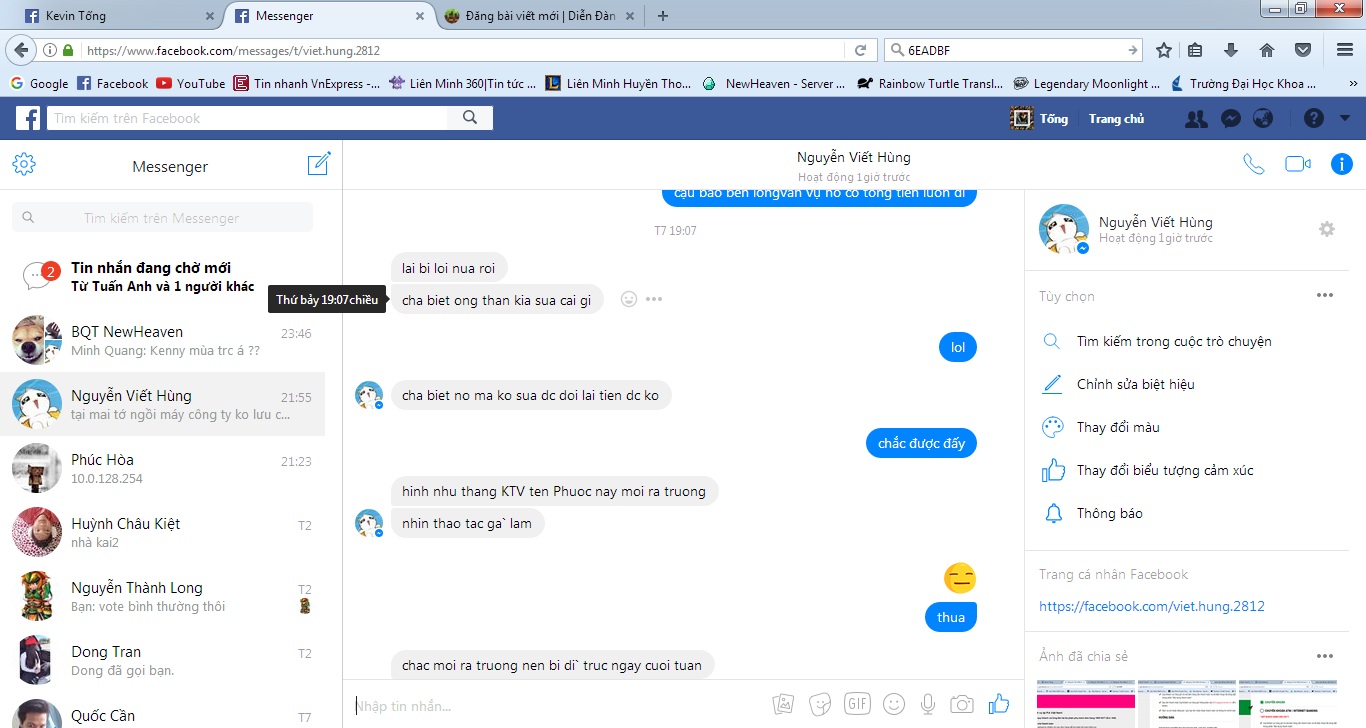Attach a photo using the image icon

coord(784,704)
